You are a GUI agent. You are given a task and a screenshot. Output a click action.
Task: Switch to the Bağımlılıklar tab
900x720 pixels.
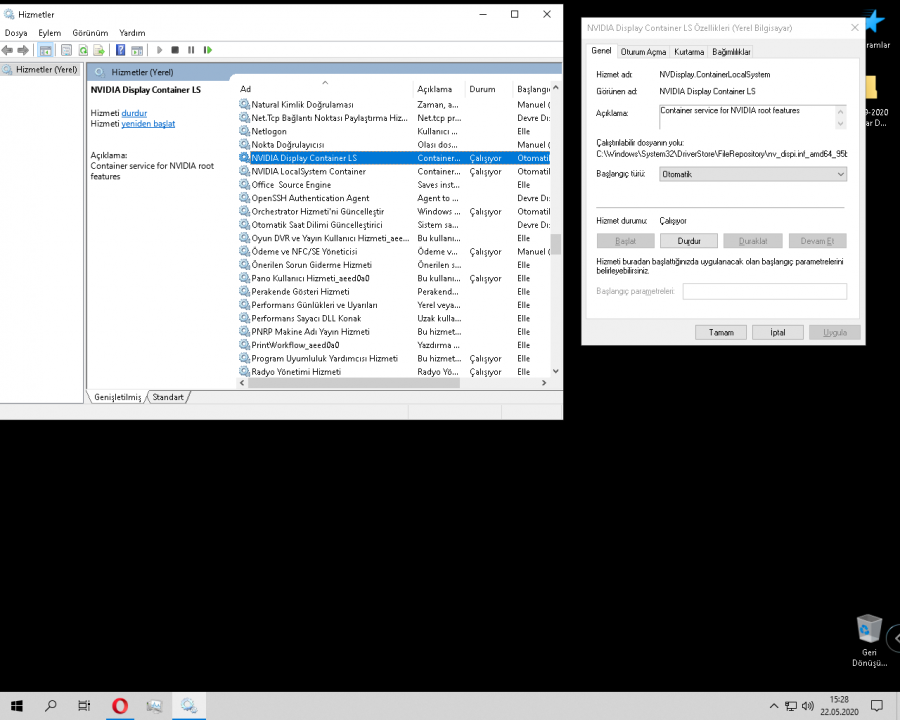731,52
